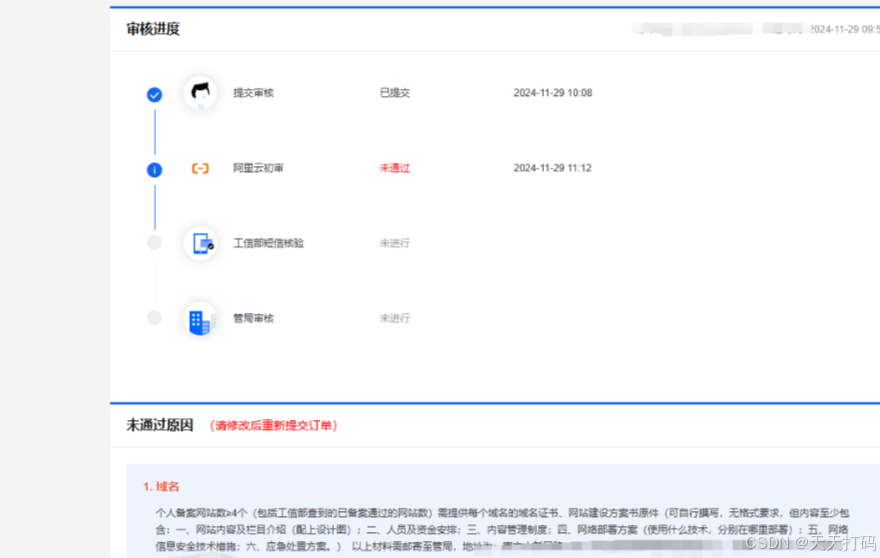The image size is (880, 558).
Task: Click 未进行 status for 工信部短信核验
Action: pyautogui.click(x=395, y=243)
